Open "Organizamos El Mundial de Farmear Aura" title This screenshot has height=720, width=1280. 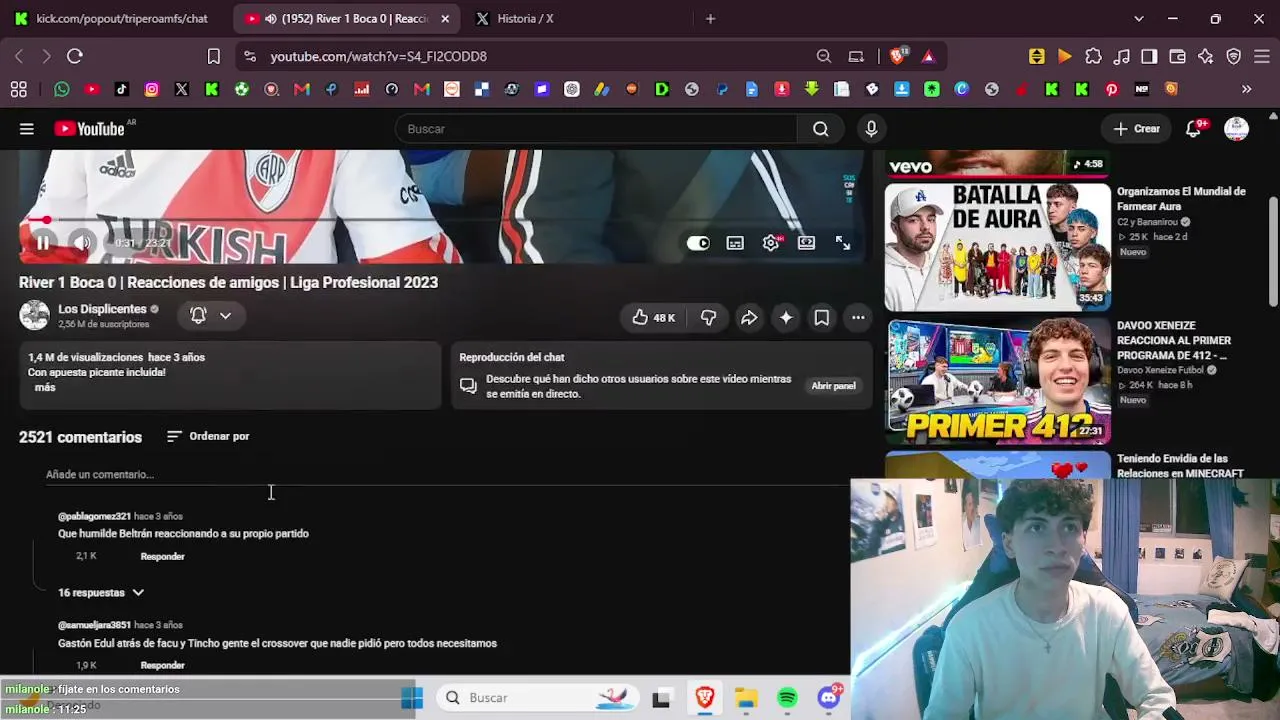tap(1181, 199)
